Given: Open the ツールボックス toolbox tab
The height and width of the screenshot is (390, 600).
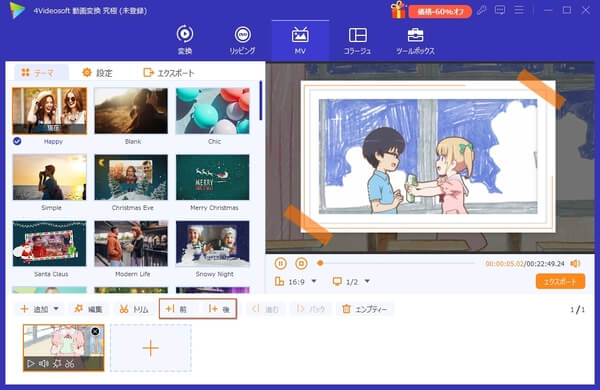Looking at the screenshot, I should point(415,40).
